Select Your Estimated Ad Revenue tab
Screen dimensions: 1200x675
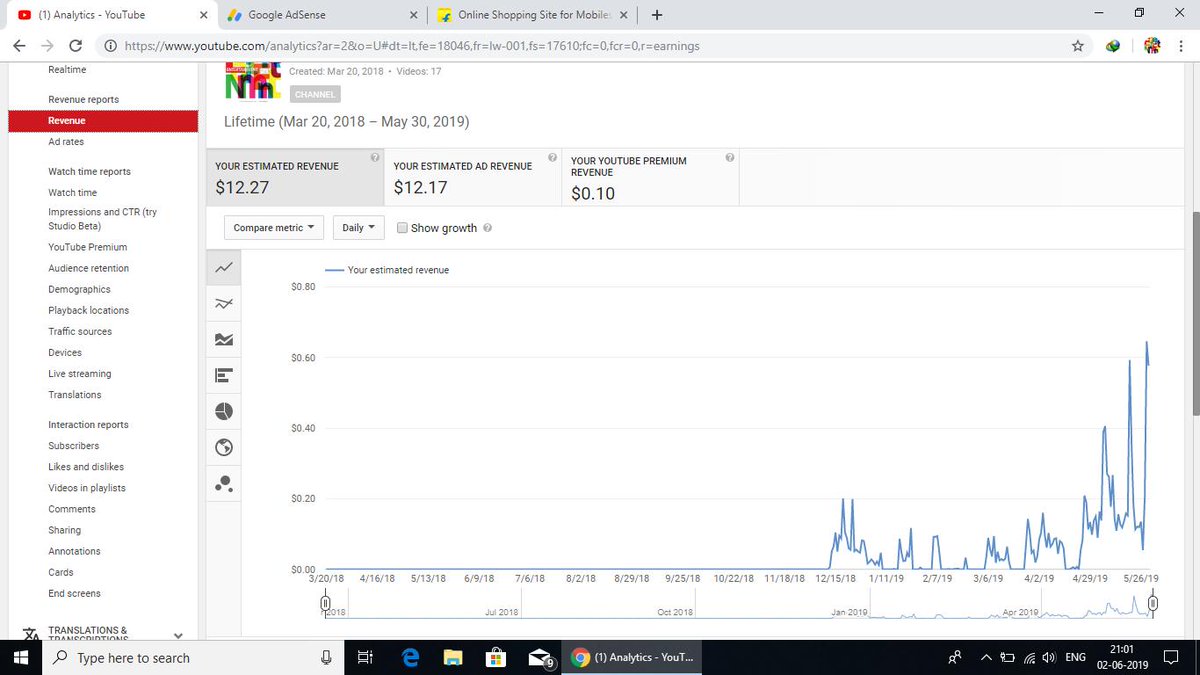(x=472, y=177)
